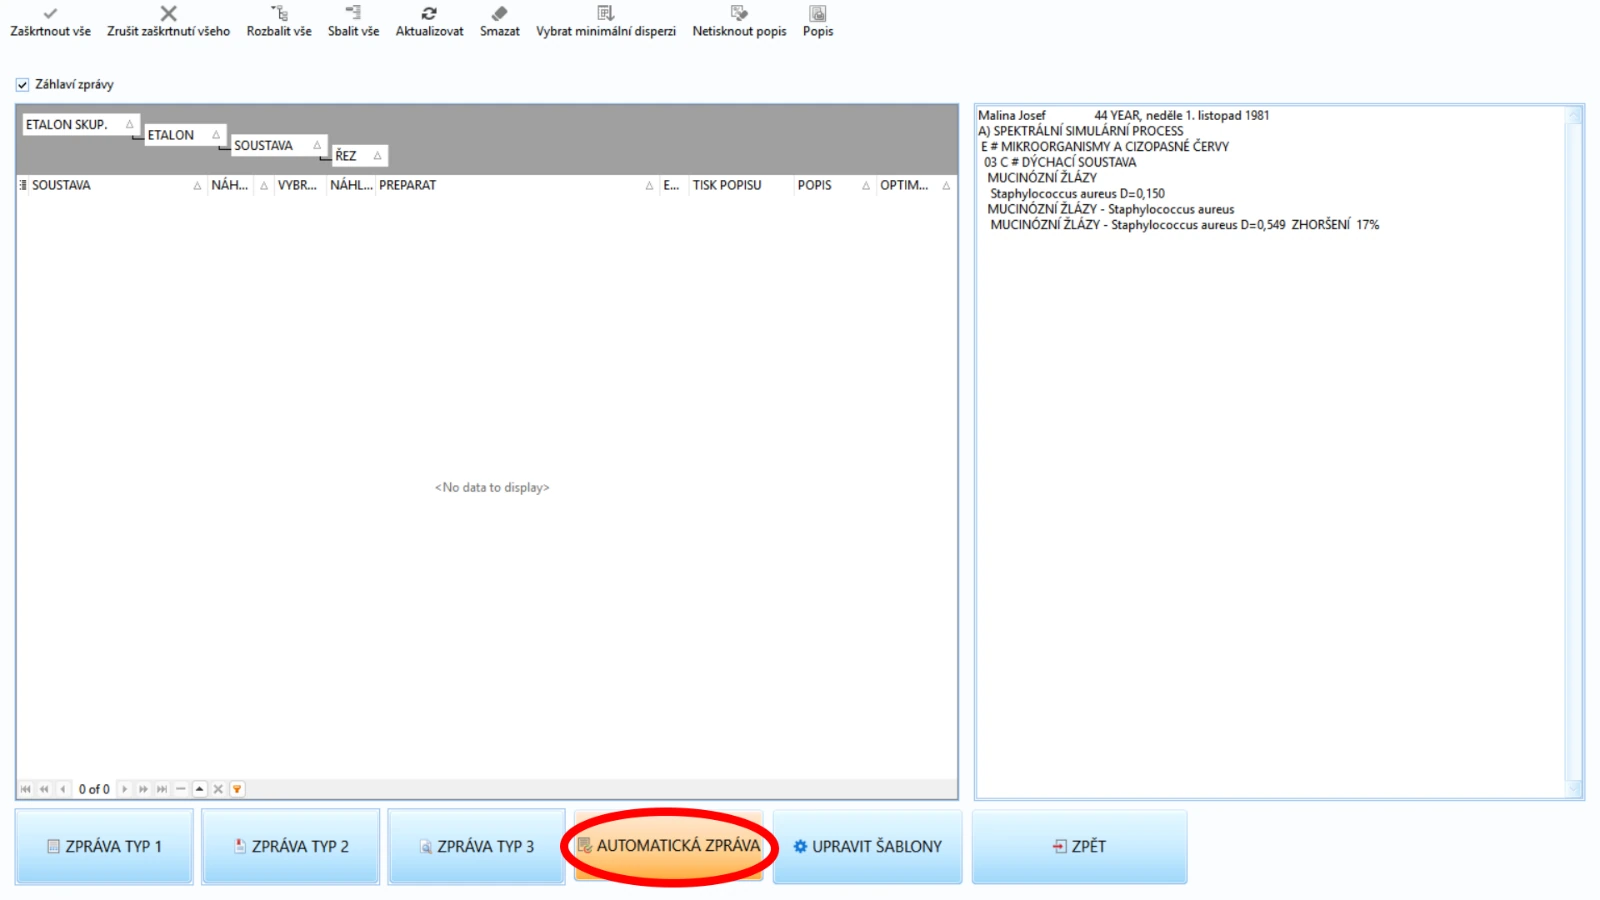This screenshot has width=1600, height=900.
Task: Open UPRAVIT ŠABLONY template editor
Action: pyautogui.click(x=868, y=846)
